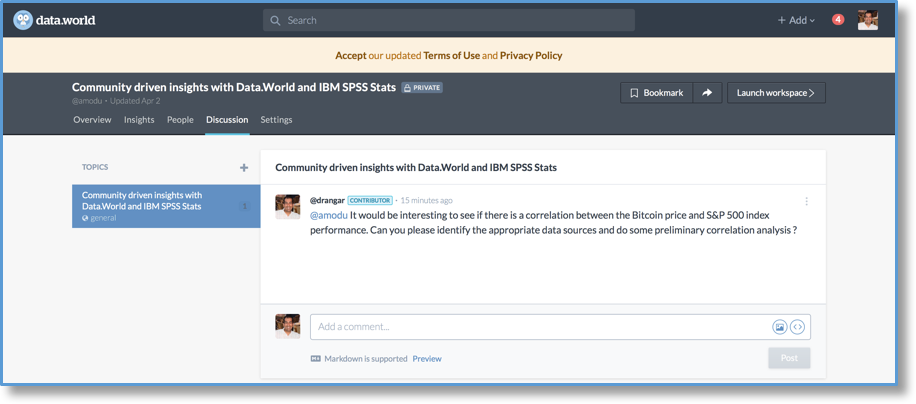This screenshot has height=404, width=916.
Task: Click the 'Markdown is supported' text
Action: (x=366, y=359)
